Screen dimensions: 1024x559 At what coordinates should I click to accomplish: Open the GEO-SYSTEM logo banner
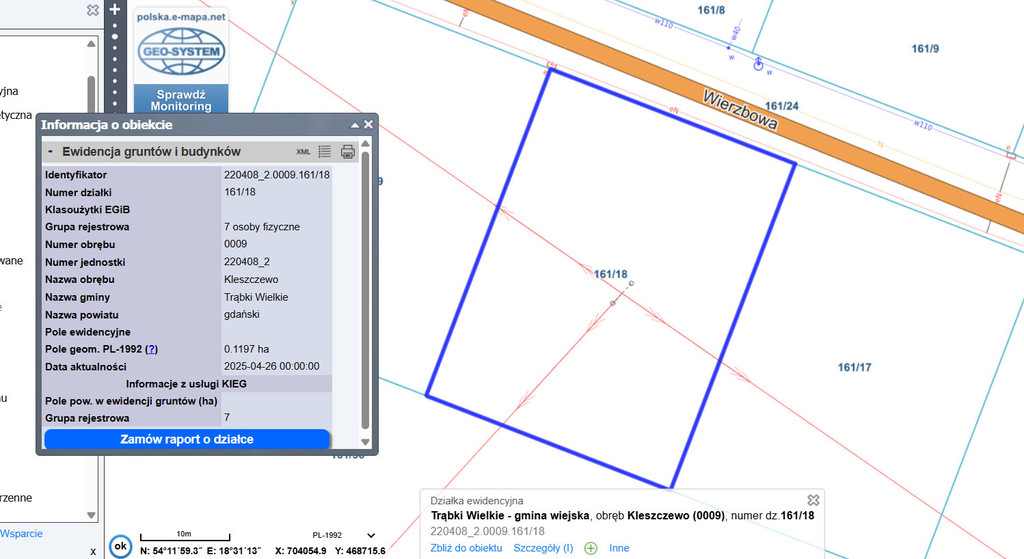181,46
